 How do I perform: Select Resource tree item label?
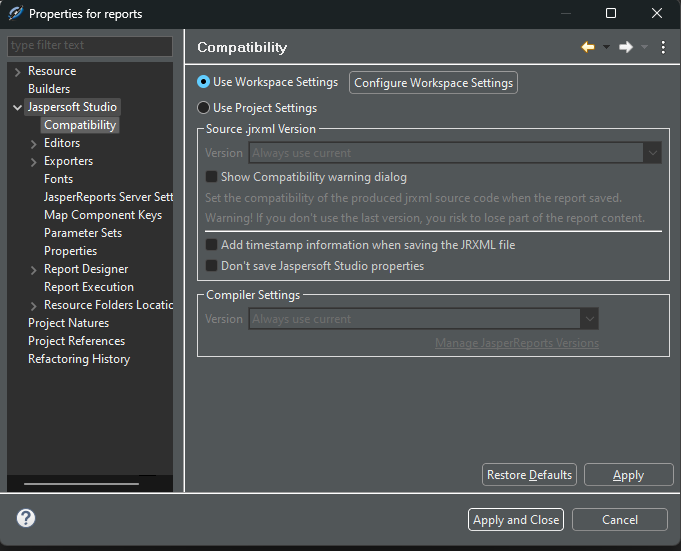pos(52,71)
